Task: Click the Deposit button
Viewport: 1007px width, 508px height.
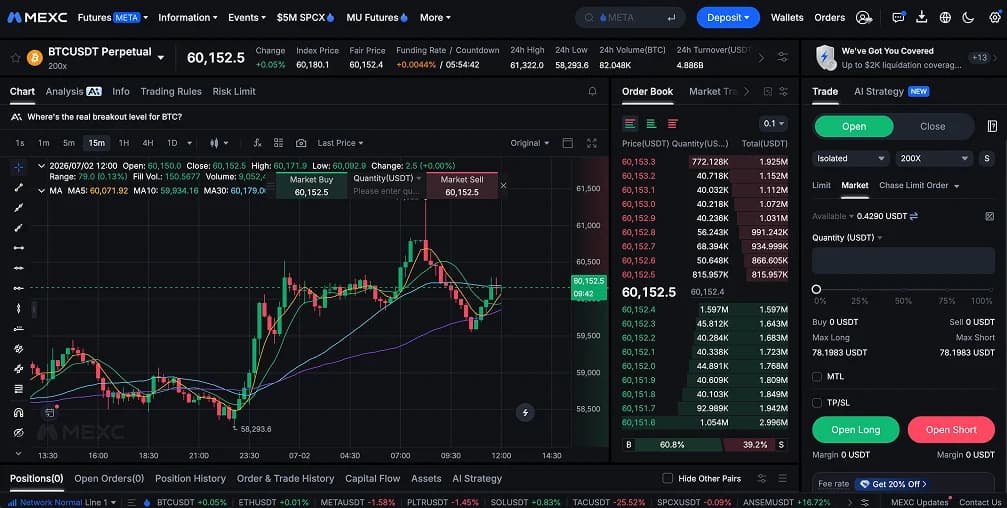Action: 728,17
